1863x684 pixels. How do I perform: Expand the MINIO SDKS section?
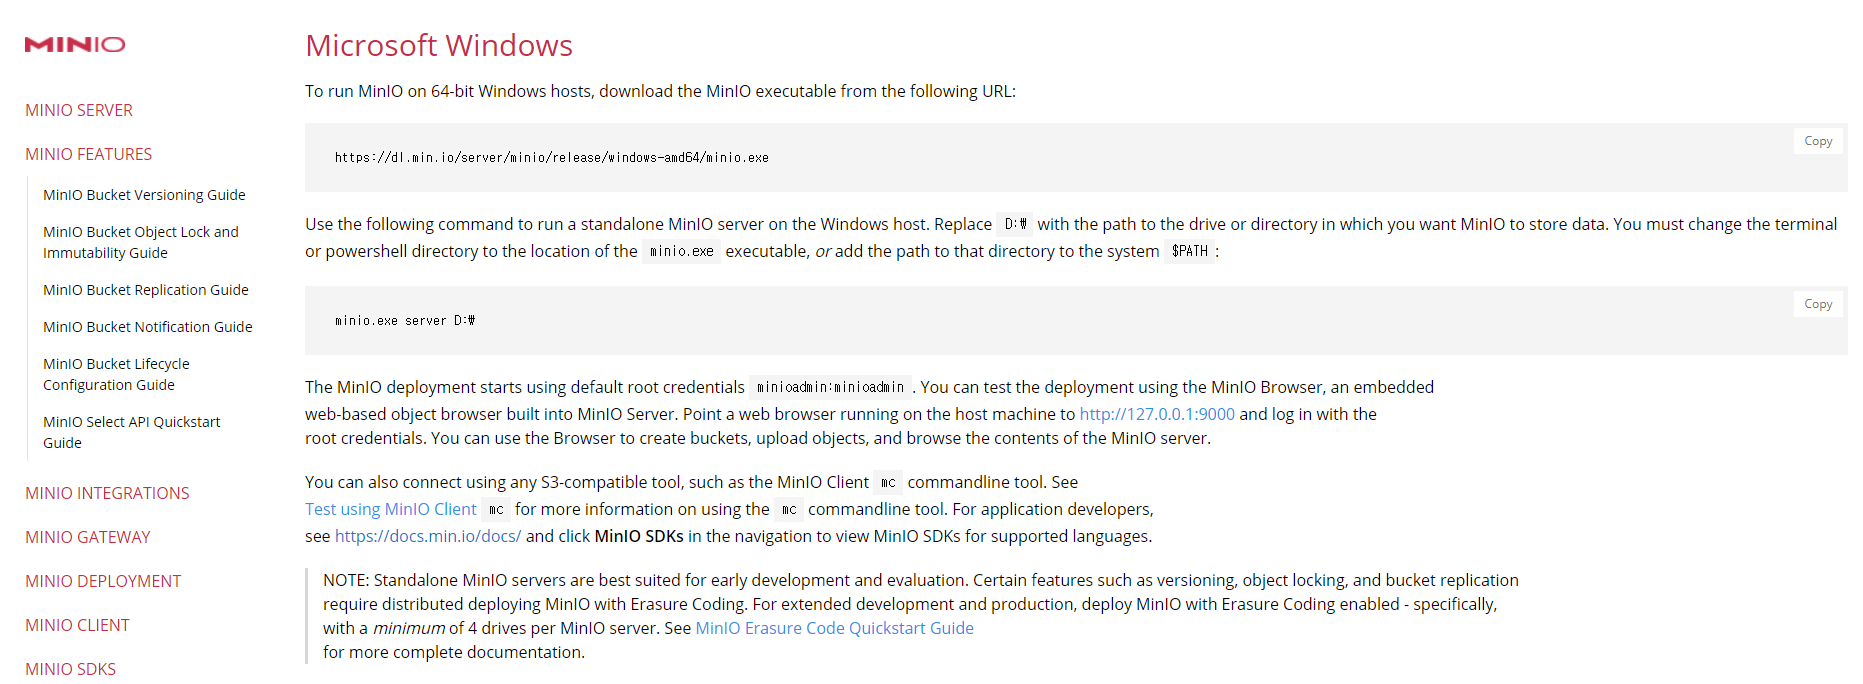point(70,669)
